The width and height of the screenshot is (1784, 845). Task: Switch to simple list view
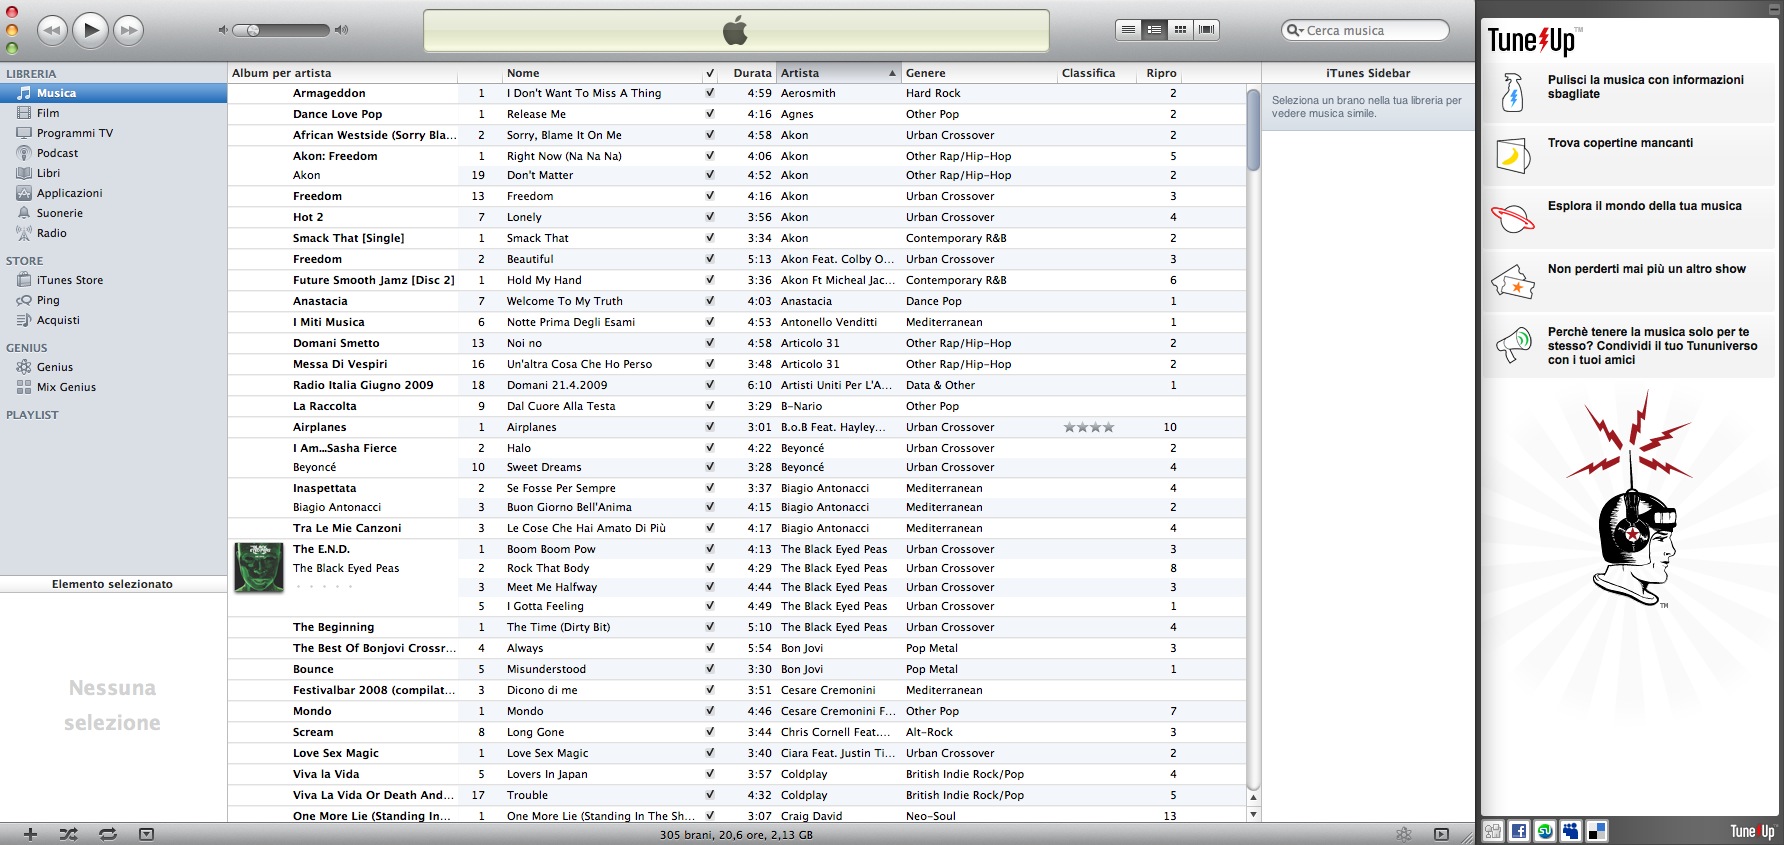point(1128,30)
